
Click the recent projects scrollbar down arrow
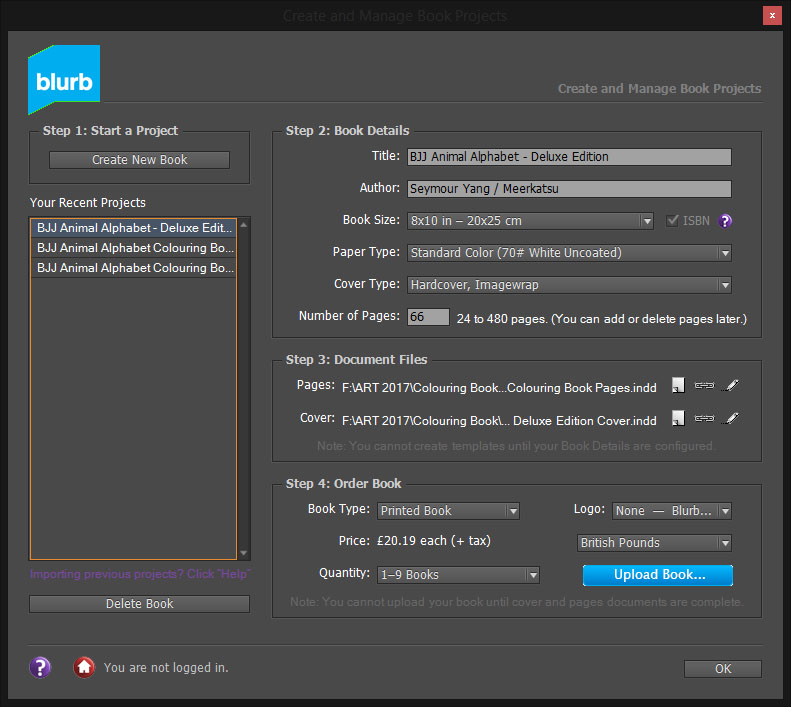tap(244, 553)
